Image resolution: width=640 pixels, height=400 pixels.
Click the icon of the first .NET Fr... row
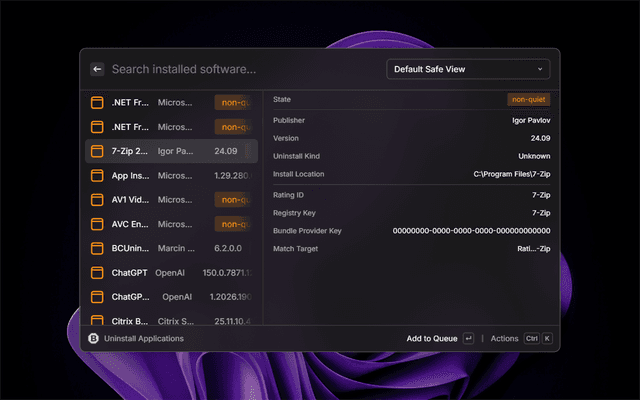pyautogui.click(x=97, y=102)
